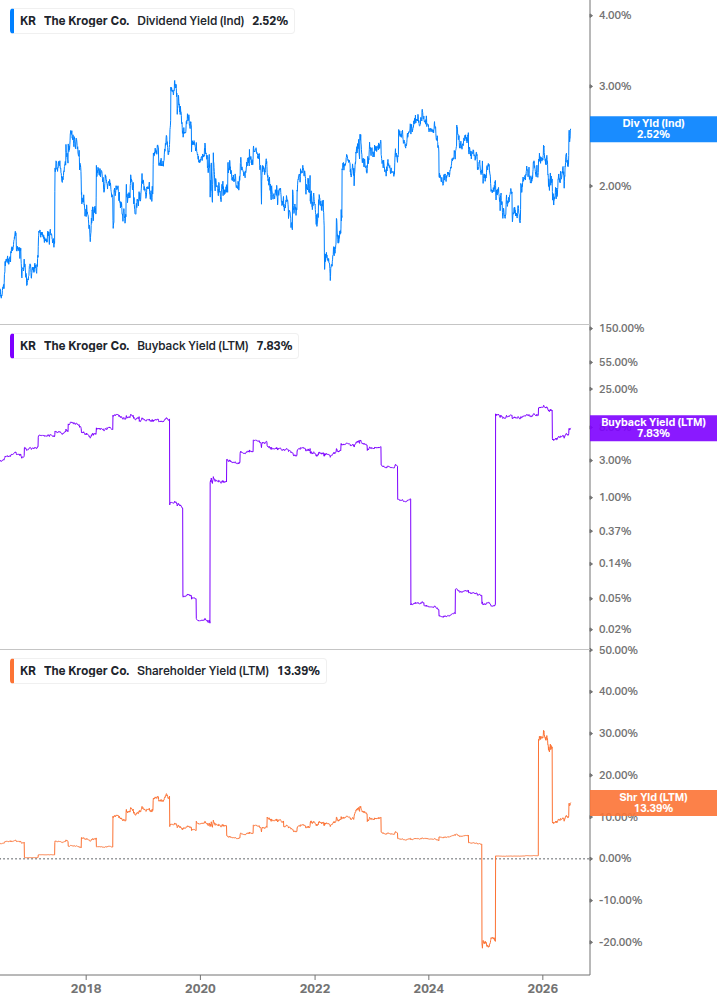This screenshot has width=717, height=1005.
Task: Click the 0.14% tick on buyback axis
Action: tap(615, 563)
